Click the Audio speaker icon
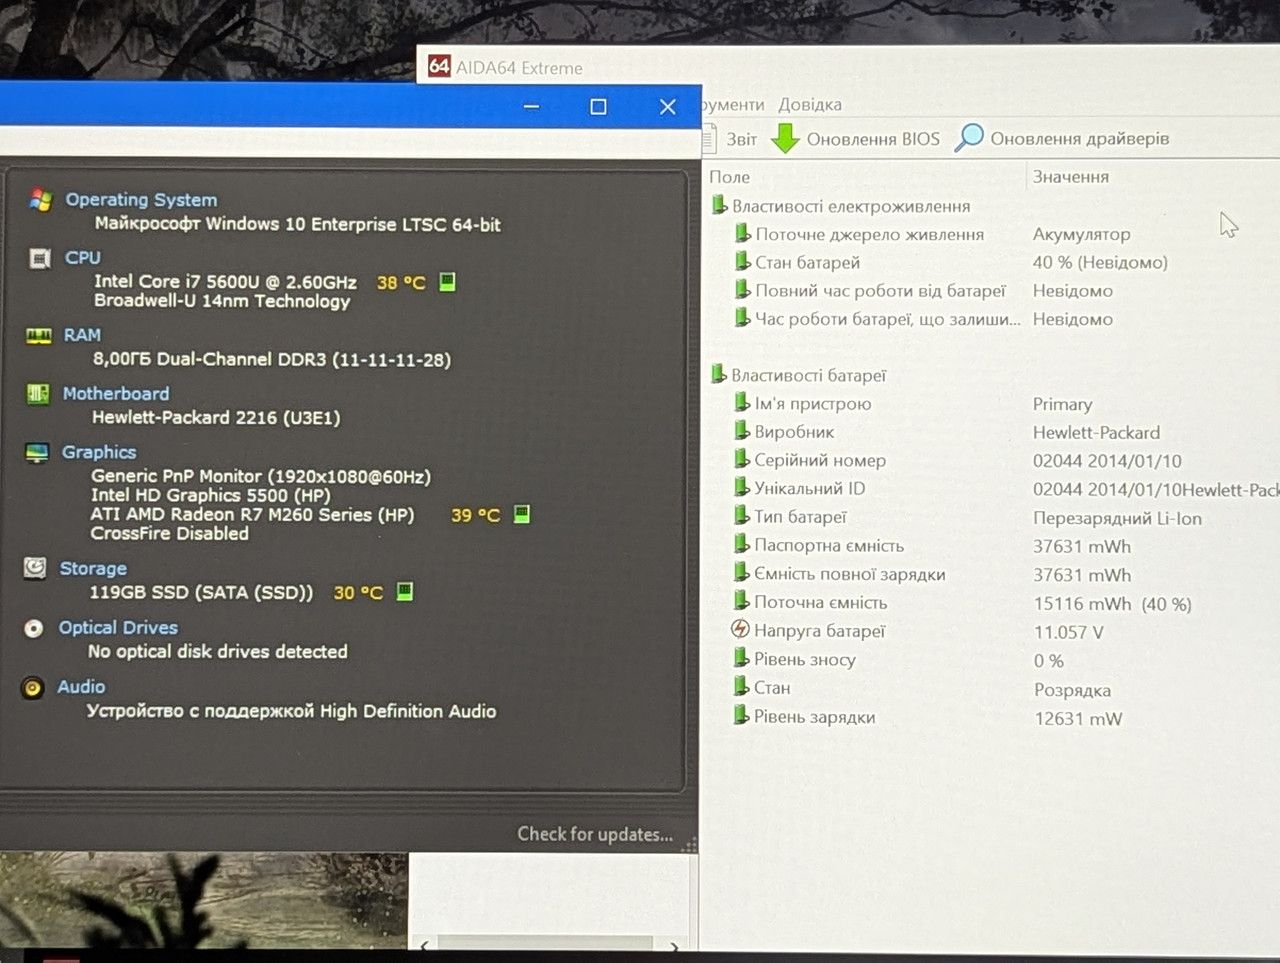 click(33, 688)
